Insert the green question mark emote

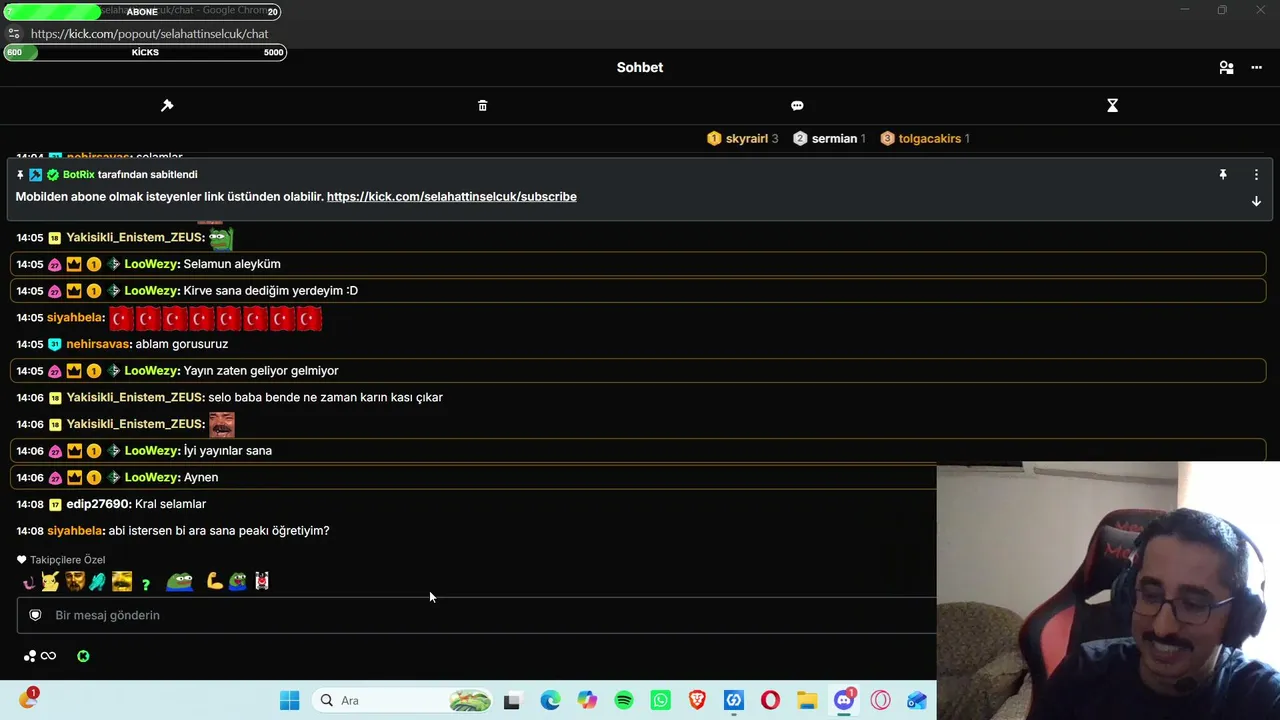pos(146,584)
